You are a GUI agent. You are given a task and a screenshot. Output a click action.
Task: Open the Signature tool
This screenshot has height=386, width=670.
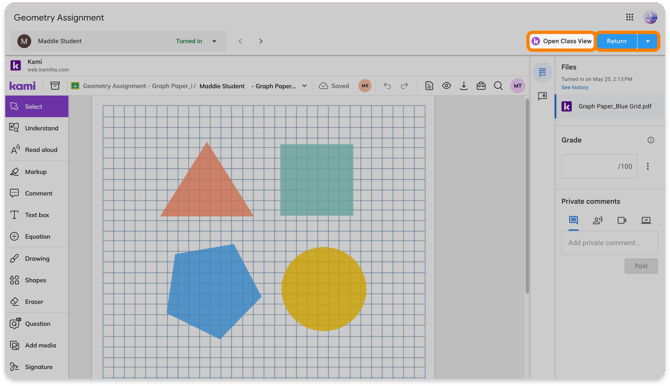36,367
